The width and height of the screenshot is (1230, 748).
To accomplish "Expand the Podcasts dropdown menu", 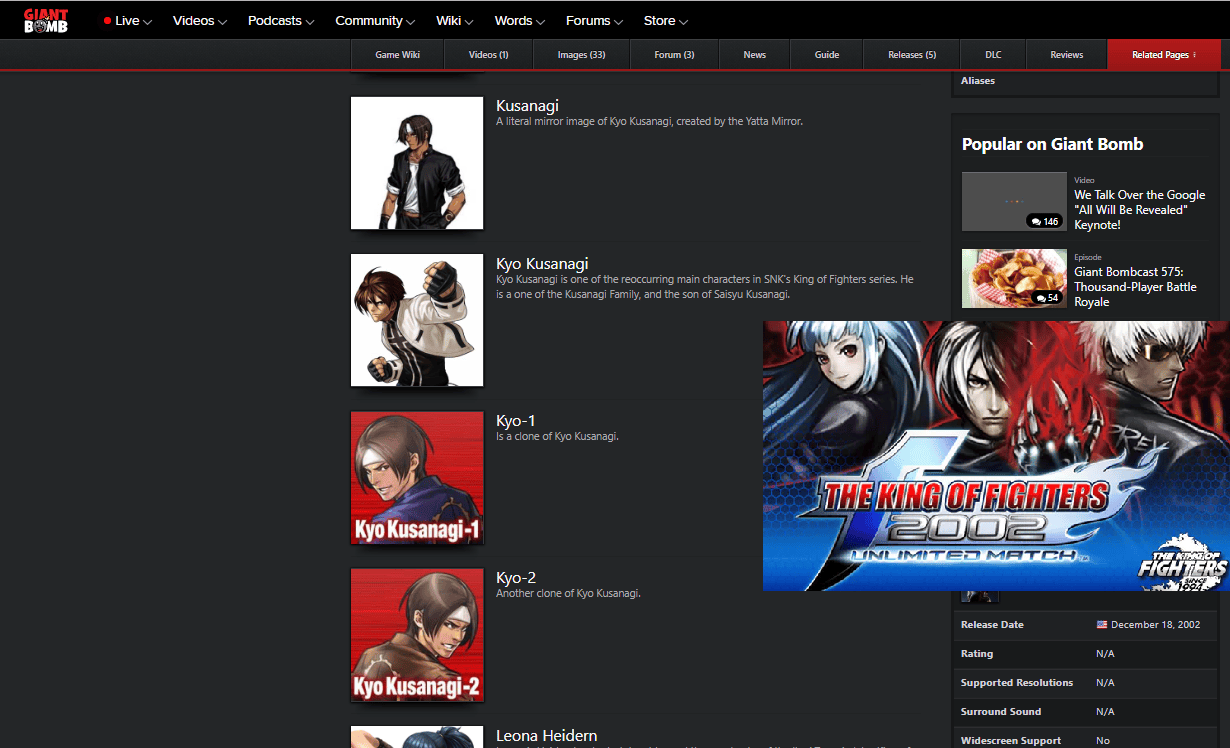I will (281, 21).
